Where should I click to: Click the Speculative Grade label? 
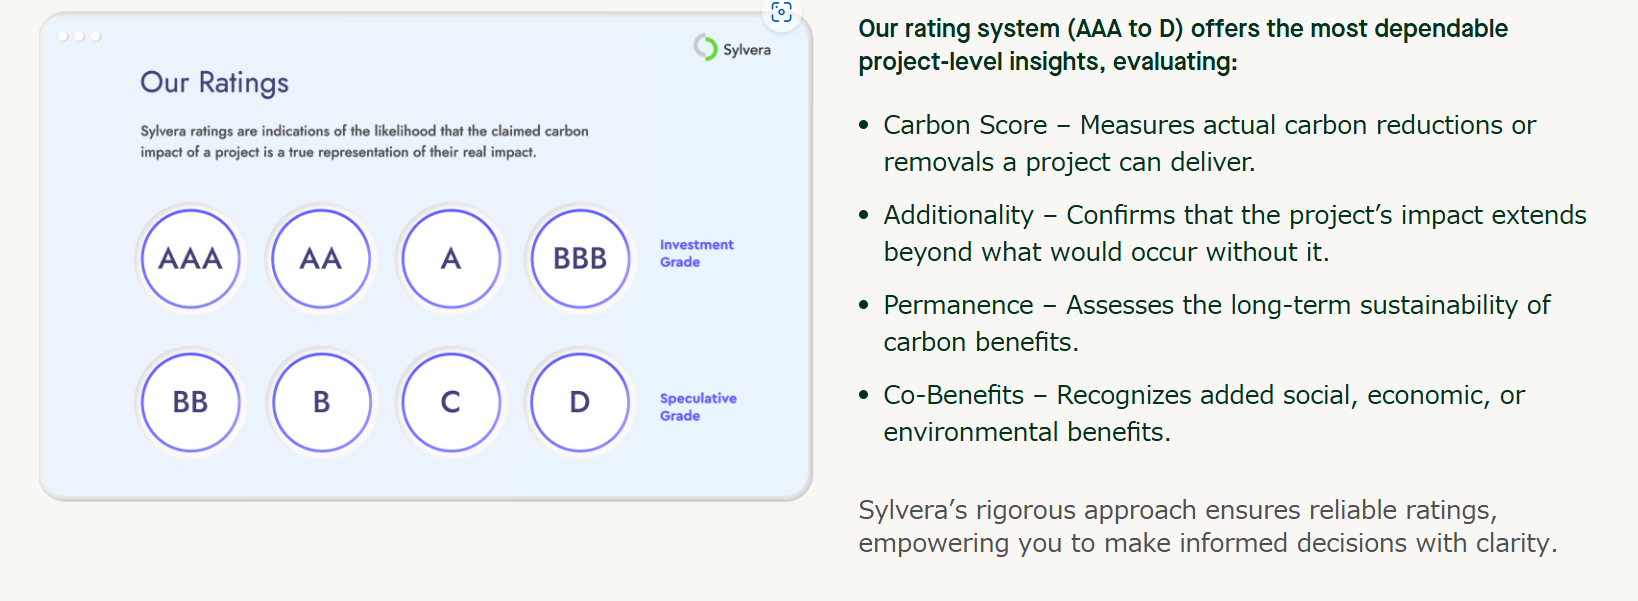pos(698,407)
